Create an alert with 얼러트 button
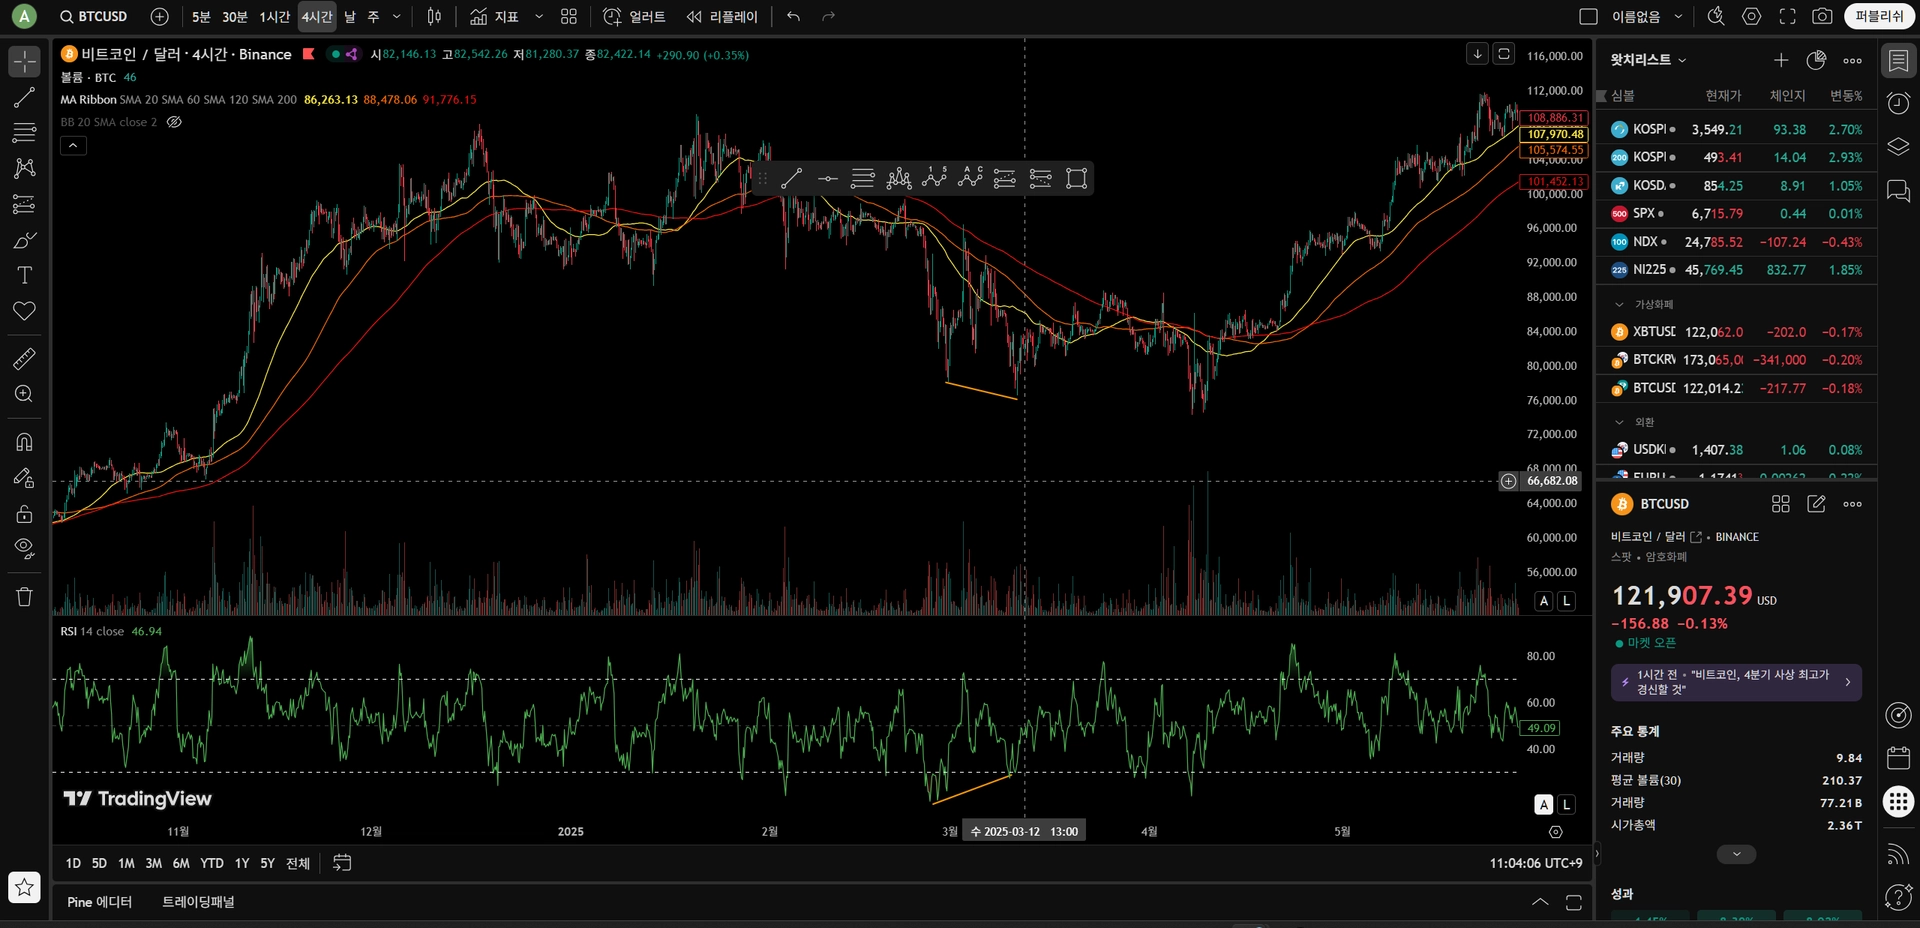The height and width of the screenshot is (928, 1920). pyautogui.click(x=634, y=16)
